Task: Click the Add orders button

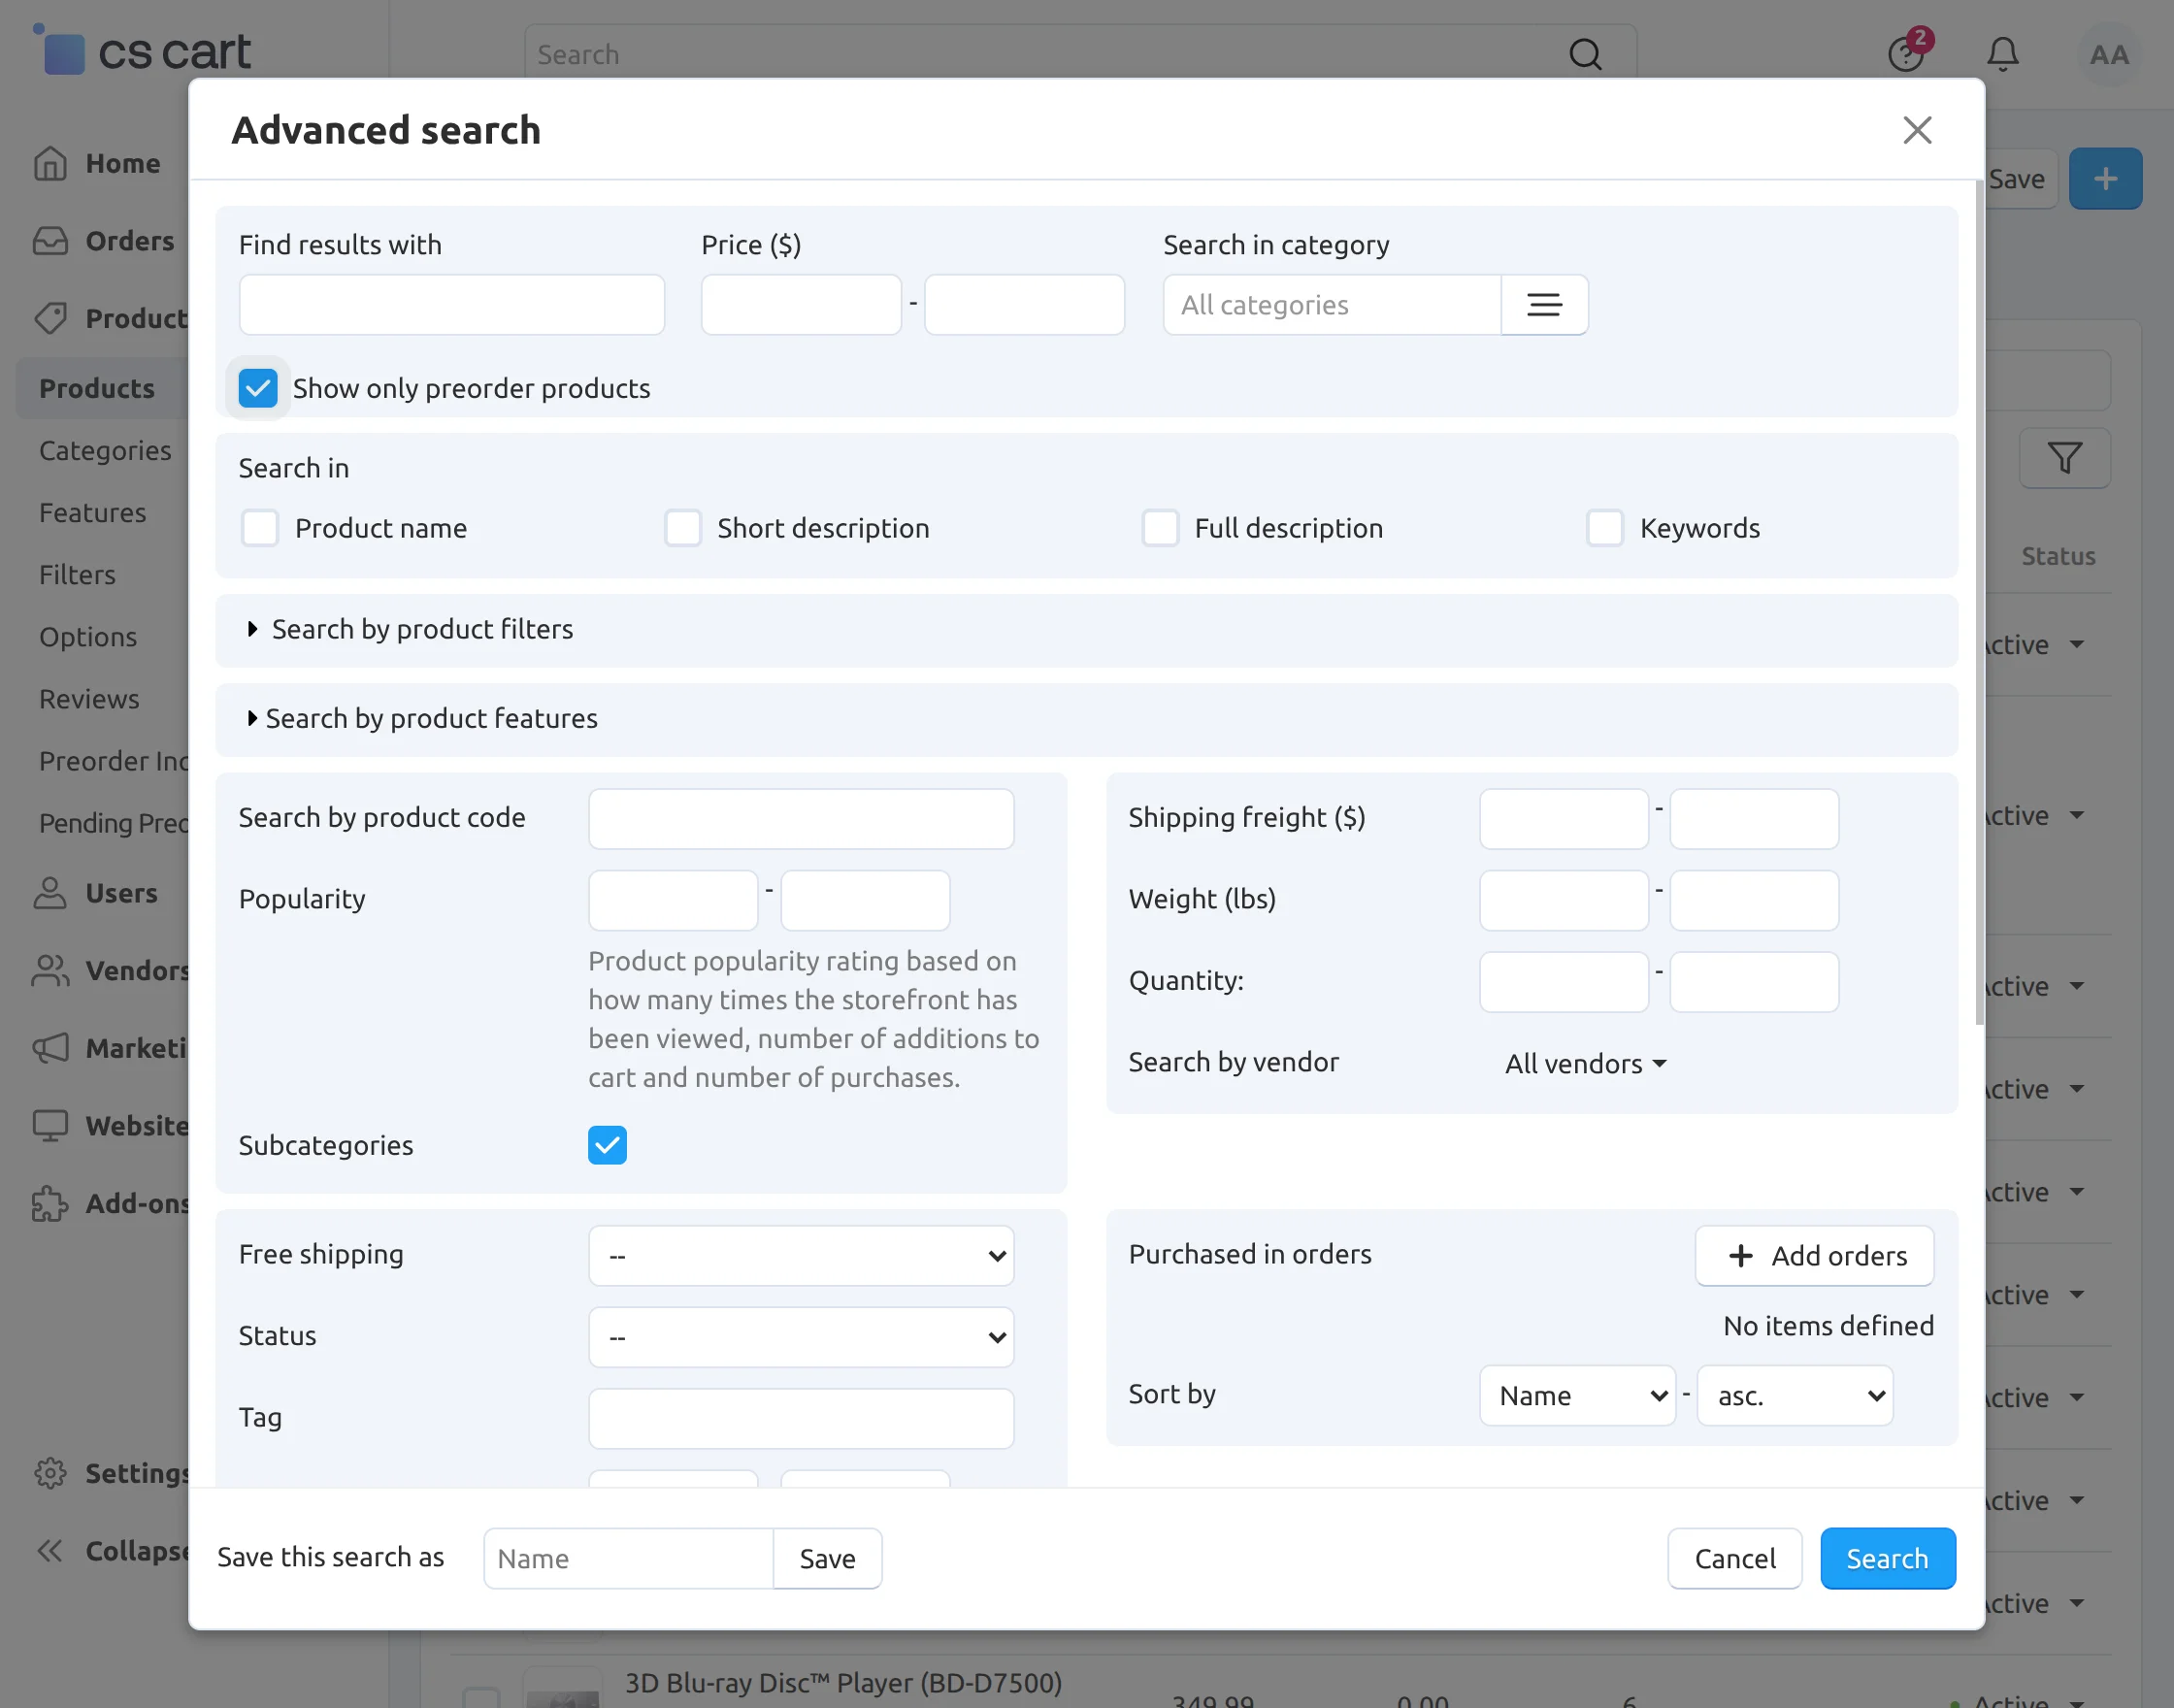Action: click(1813, 1256)
